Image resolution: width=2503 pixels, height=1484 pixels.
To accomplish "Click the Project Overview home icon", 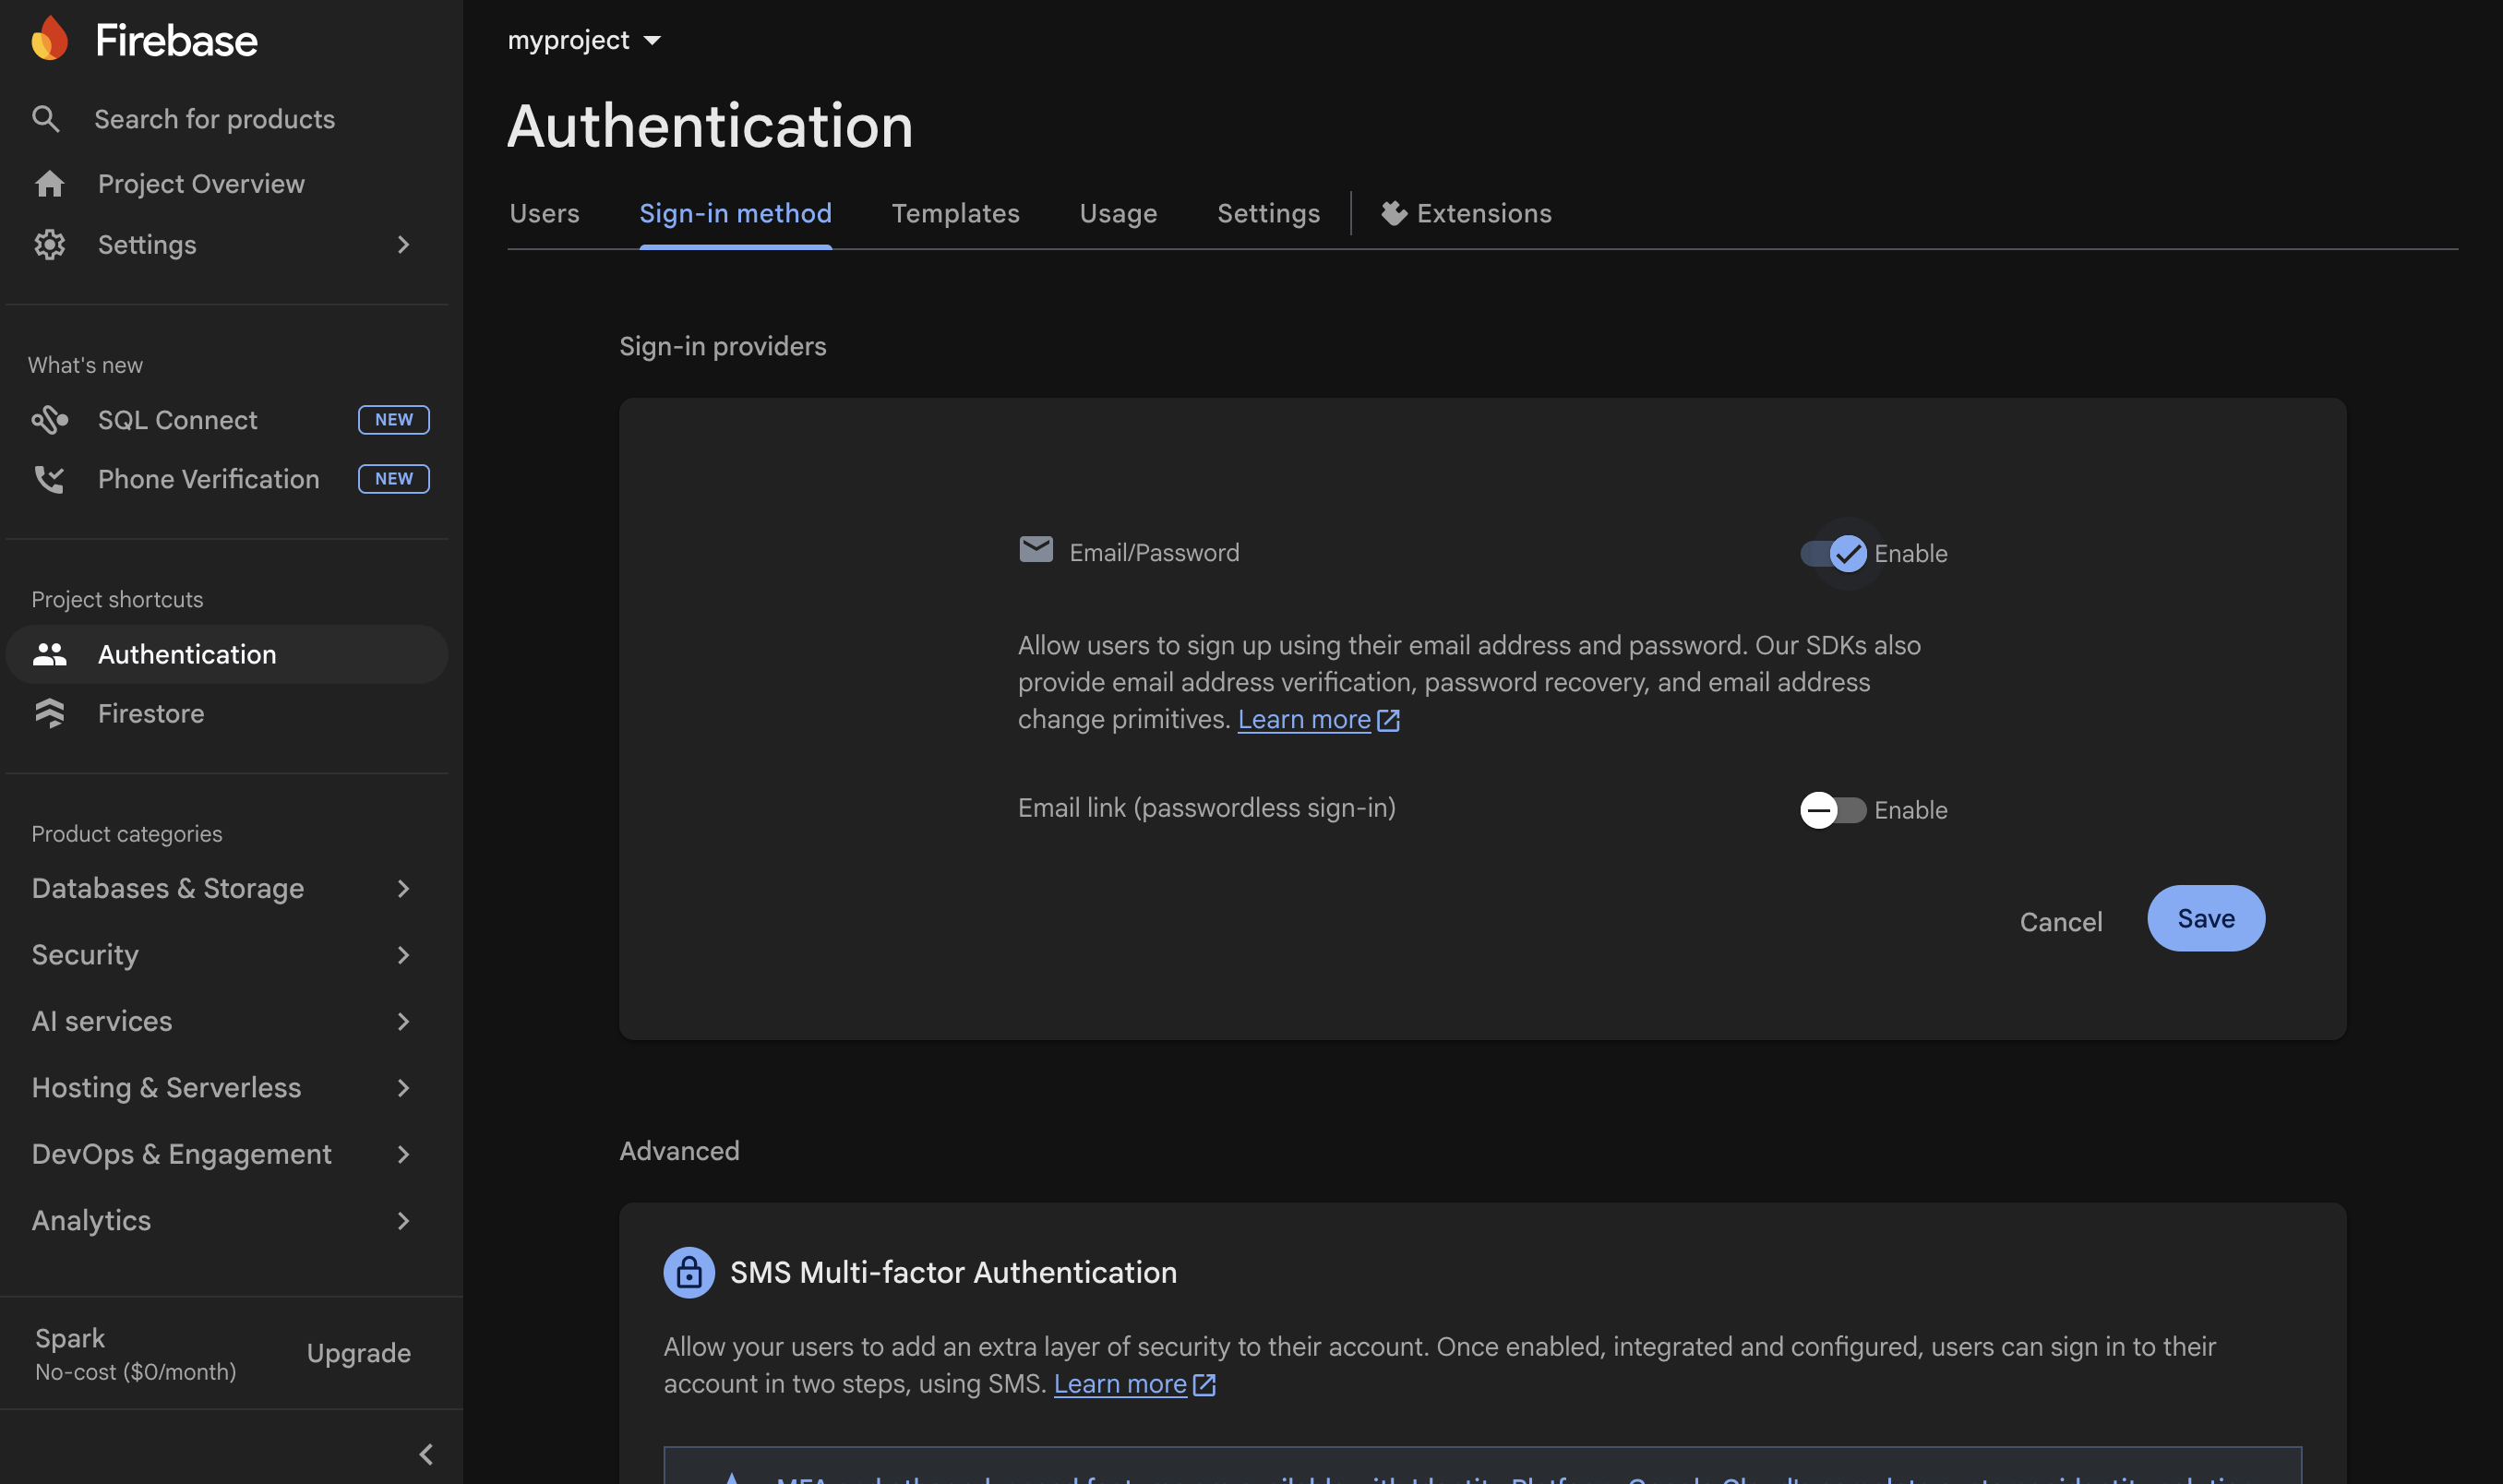I will pos(49,184).
